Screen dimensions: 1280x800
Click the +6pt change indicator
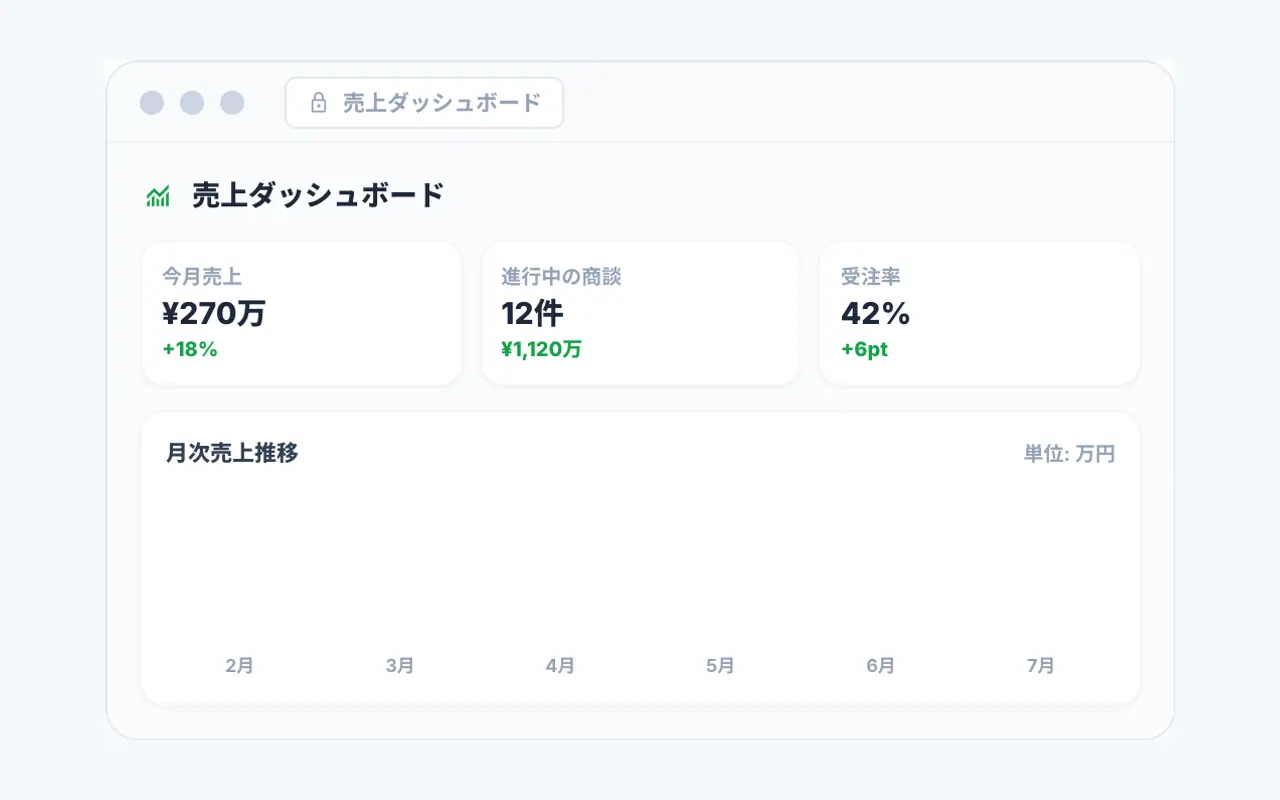pos(864,350)
